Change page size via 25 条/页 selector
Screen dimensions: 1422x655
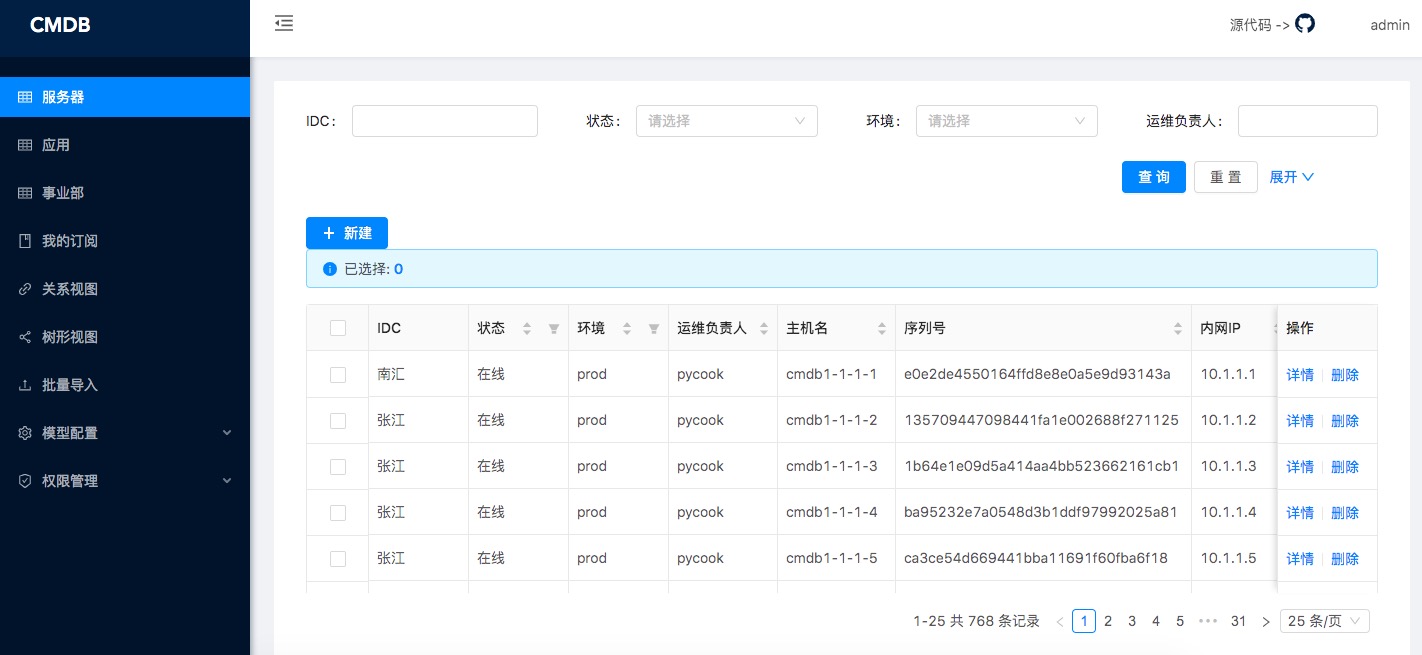(1324, 621)
